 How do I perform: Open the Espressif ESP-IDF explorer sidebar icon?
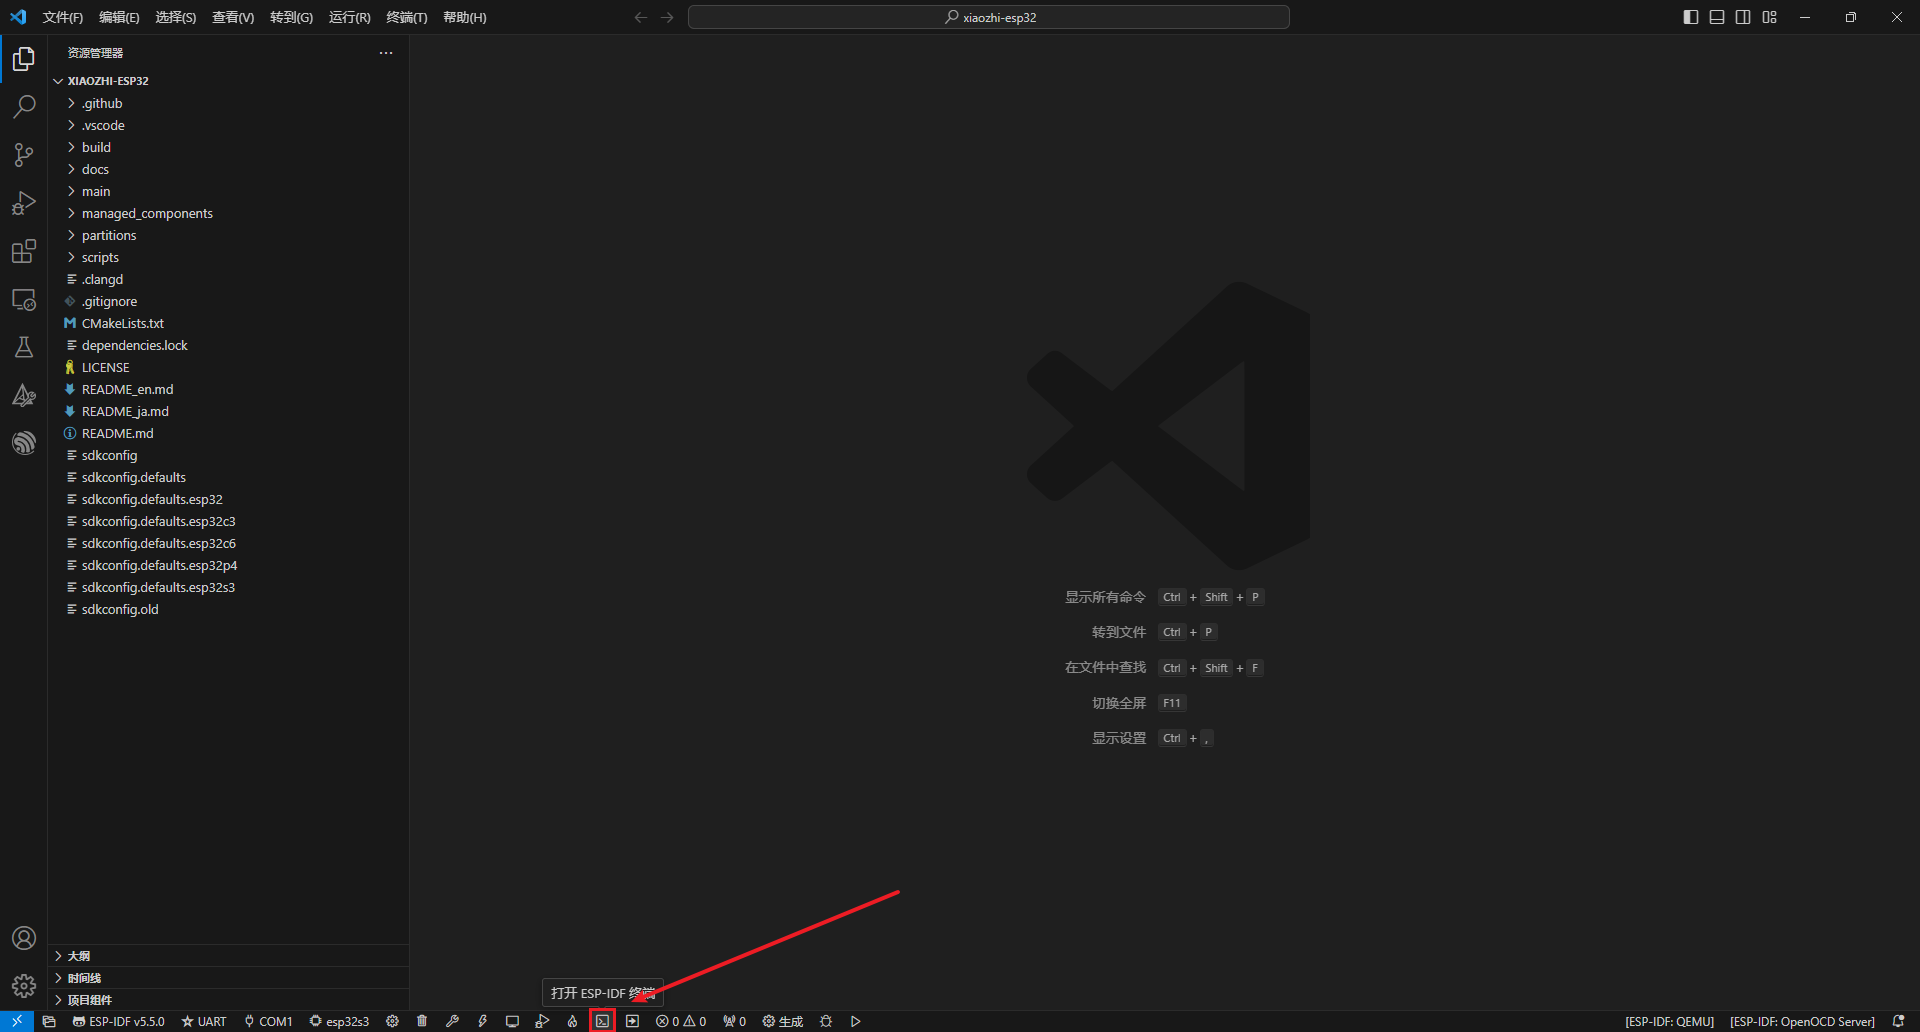[24, 443]
